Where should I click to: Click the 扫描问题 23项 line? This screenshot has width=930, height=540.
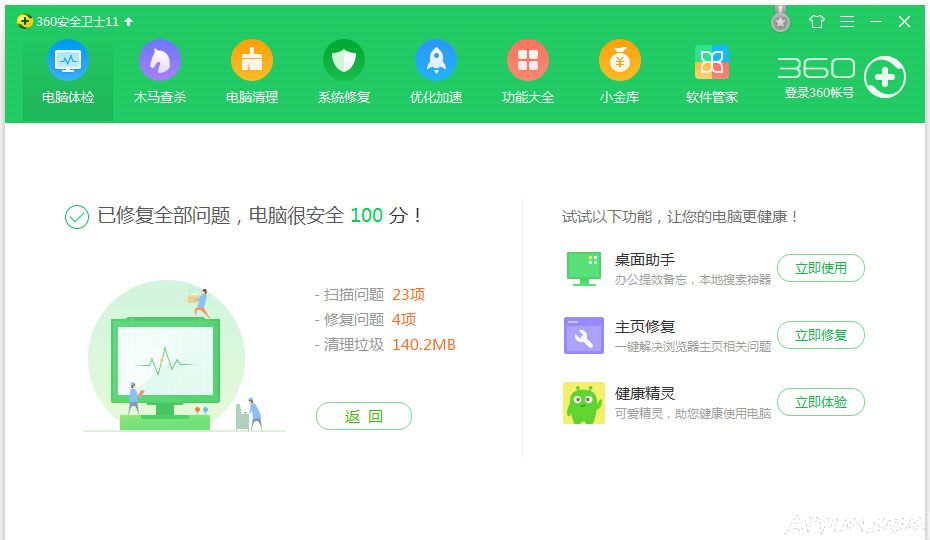(370, 295)
